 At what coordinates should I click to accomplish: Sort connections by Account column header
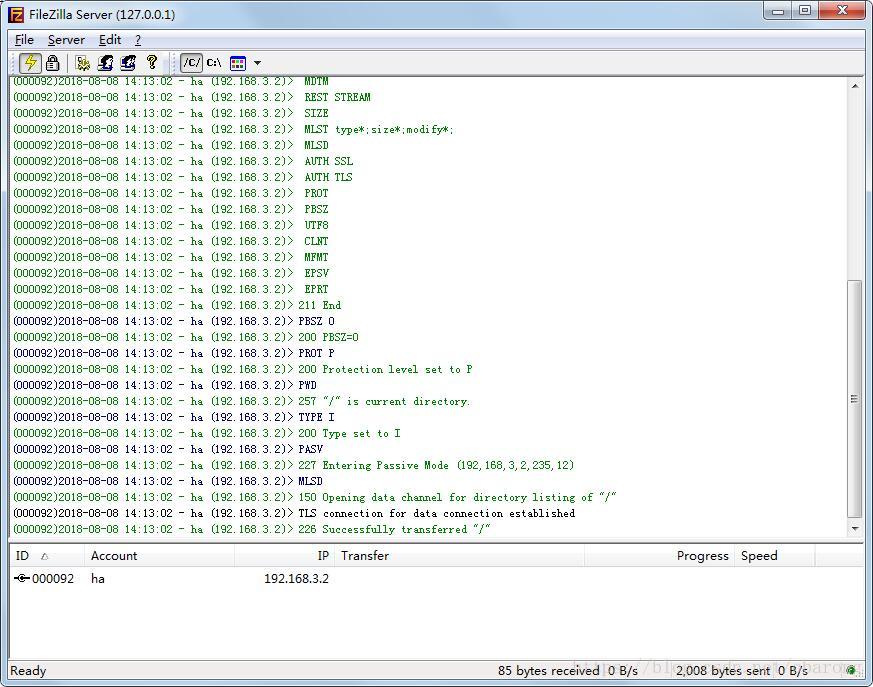click(159, 556)
